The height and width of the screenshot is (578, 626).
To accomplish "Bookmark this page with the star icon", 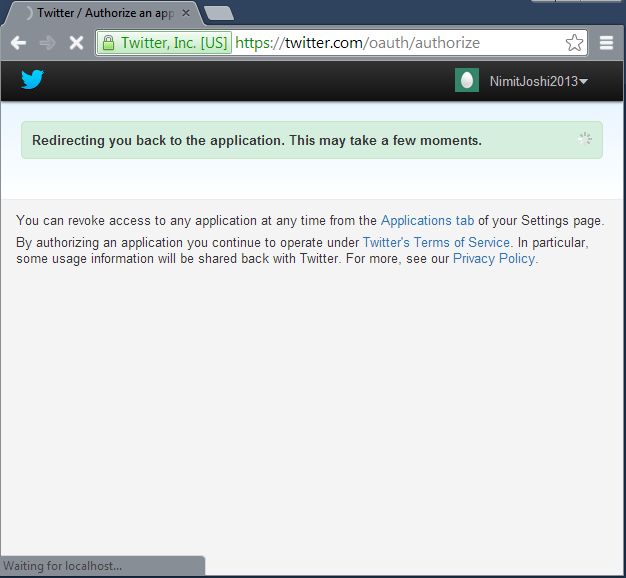I will (x=574, y=43).
